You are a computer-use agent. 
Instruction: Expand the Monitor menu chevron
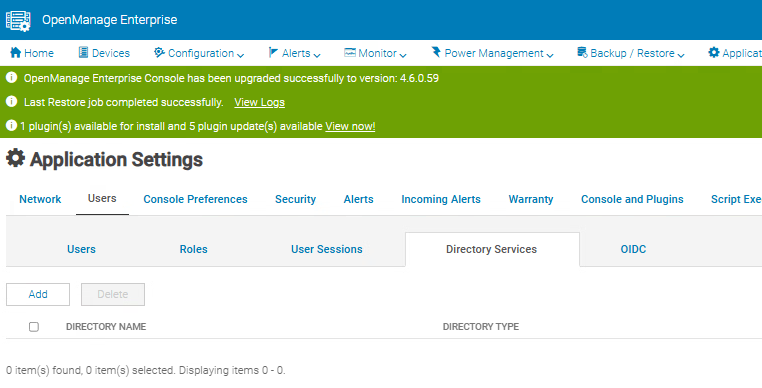click(403, 55)
